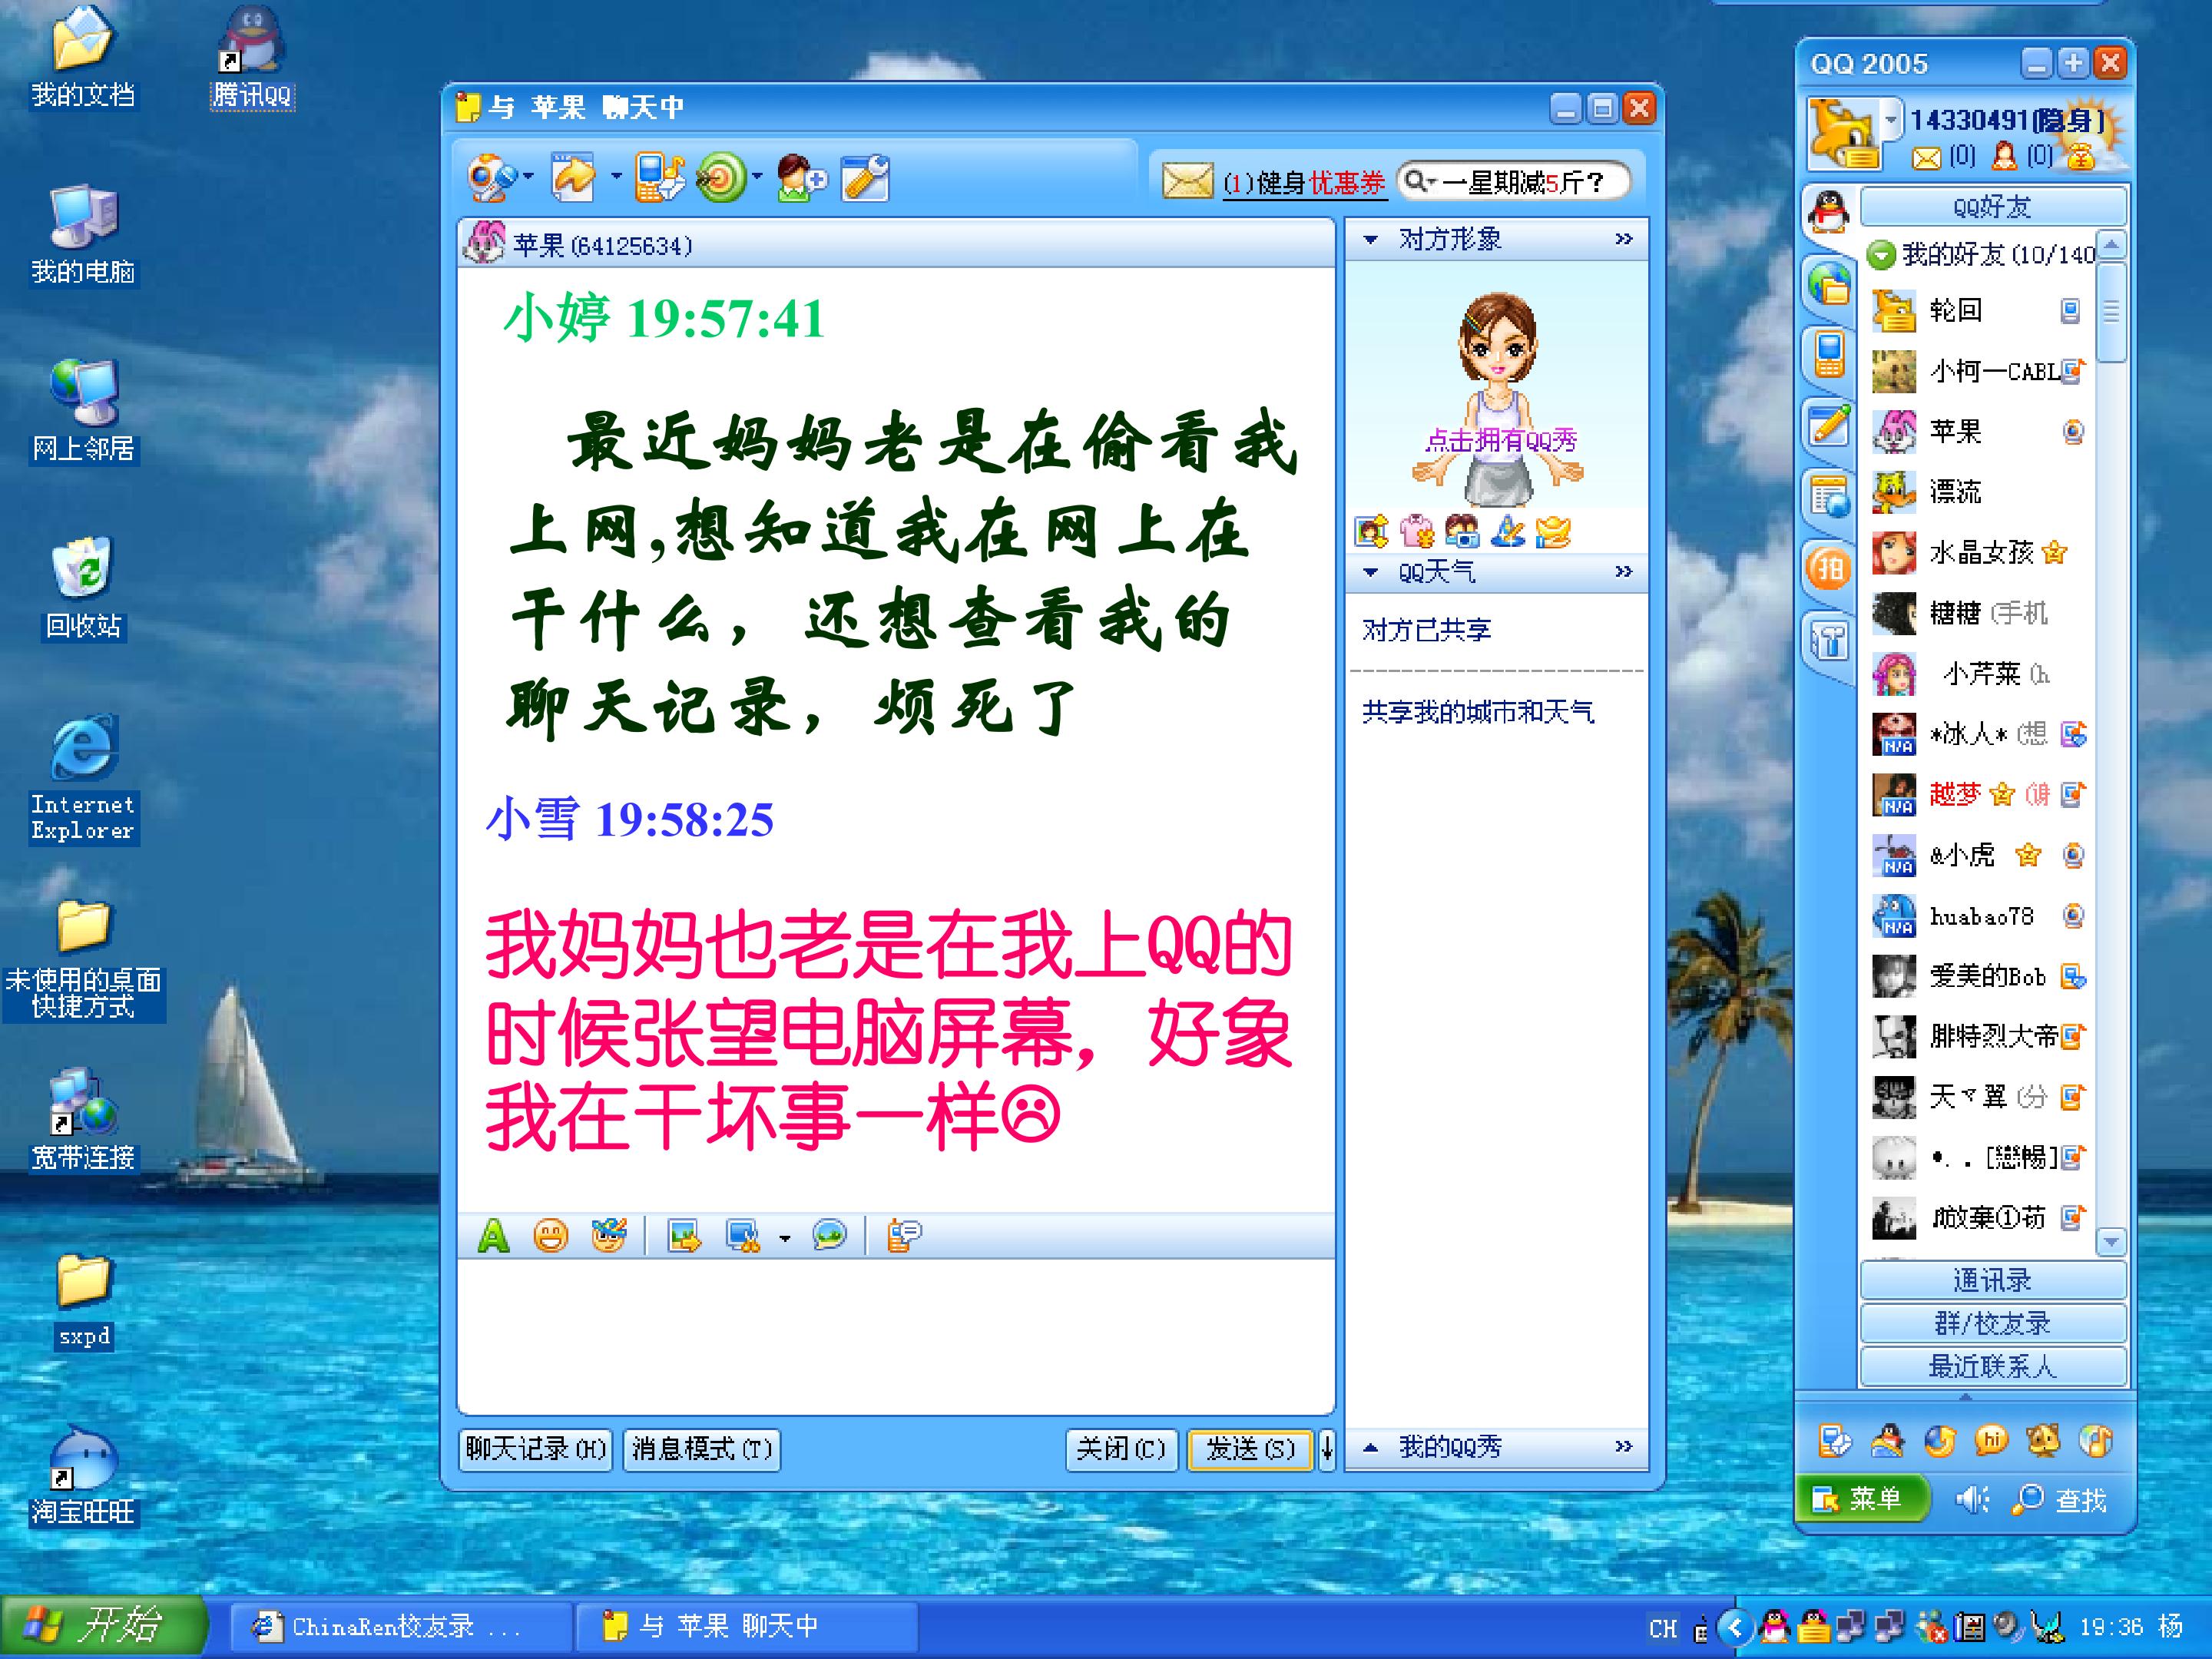This screenshot has width=2212, height=1659.
Task: Click the screen capture icon
Action: pos(742,1236)
